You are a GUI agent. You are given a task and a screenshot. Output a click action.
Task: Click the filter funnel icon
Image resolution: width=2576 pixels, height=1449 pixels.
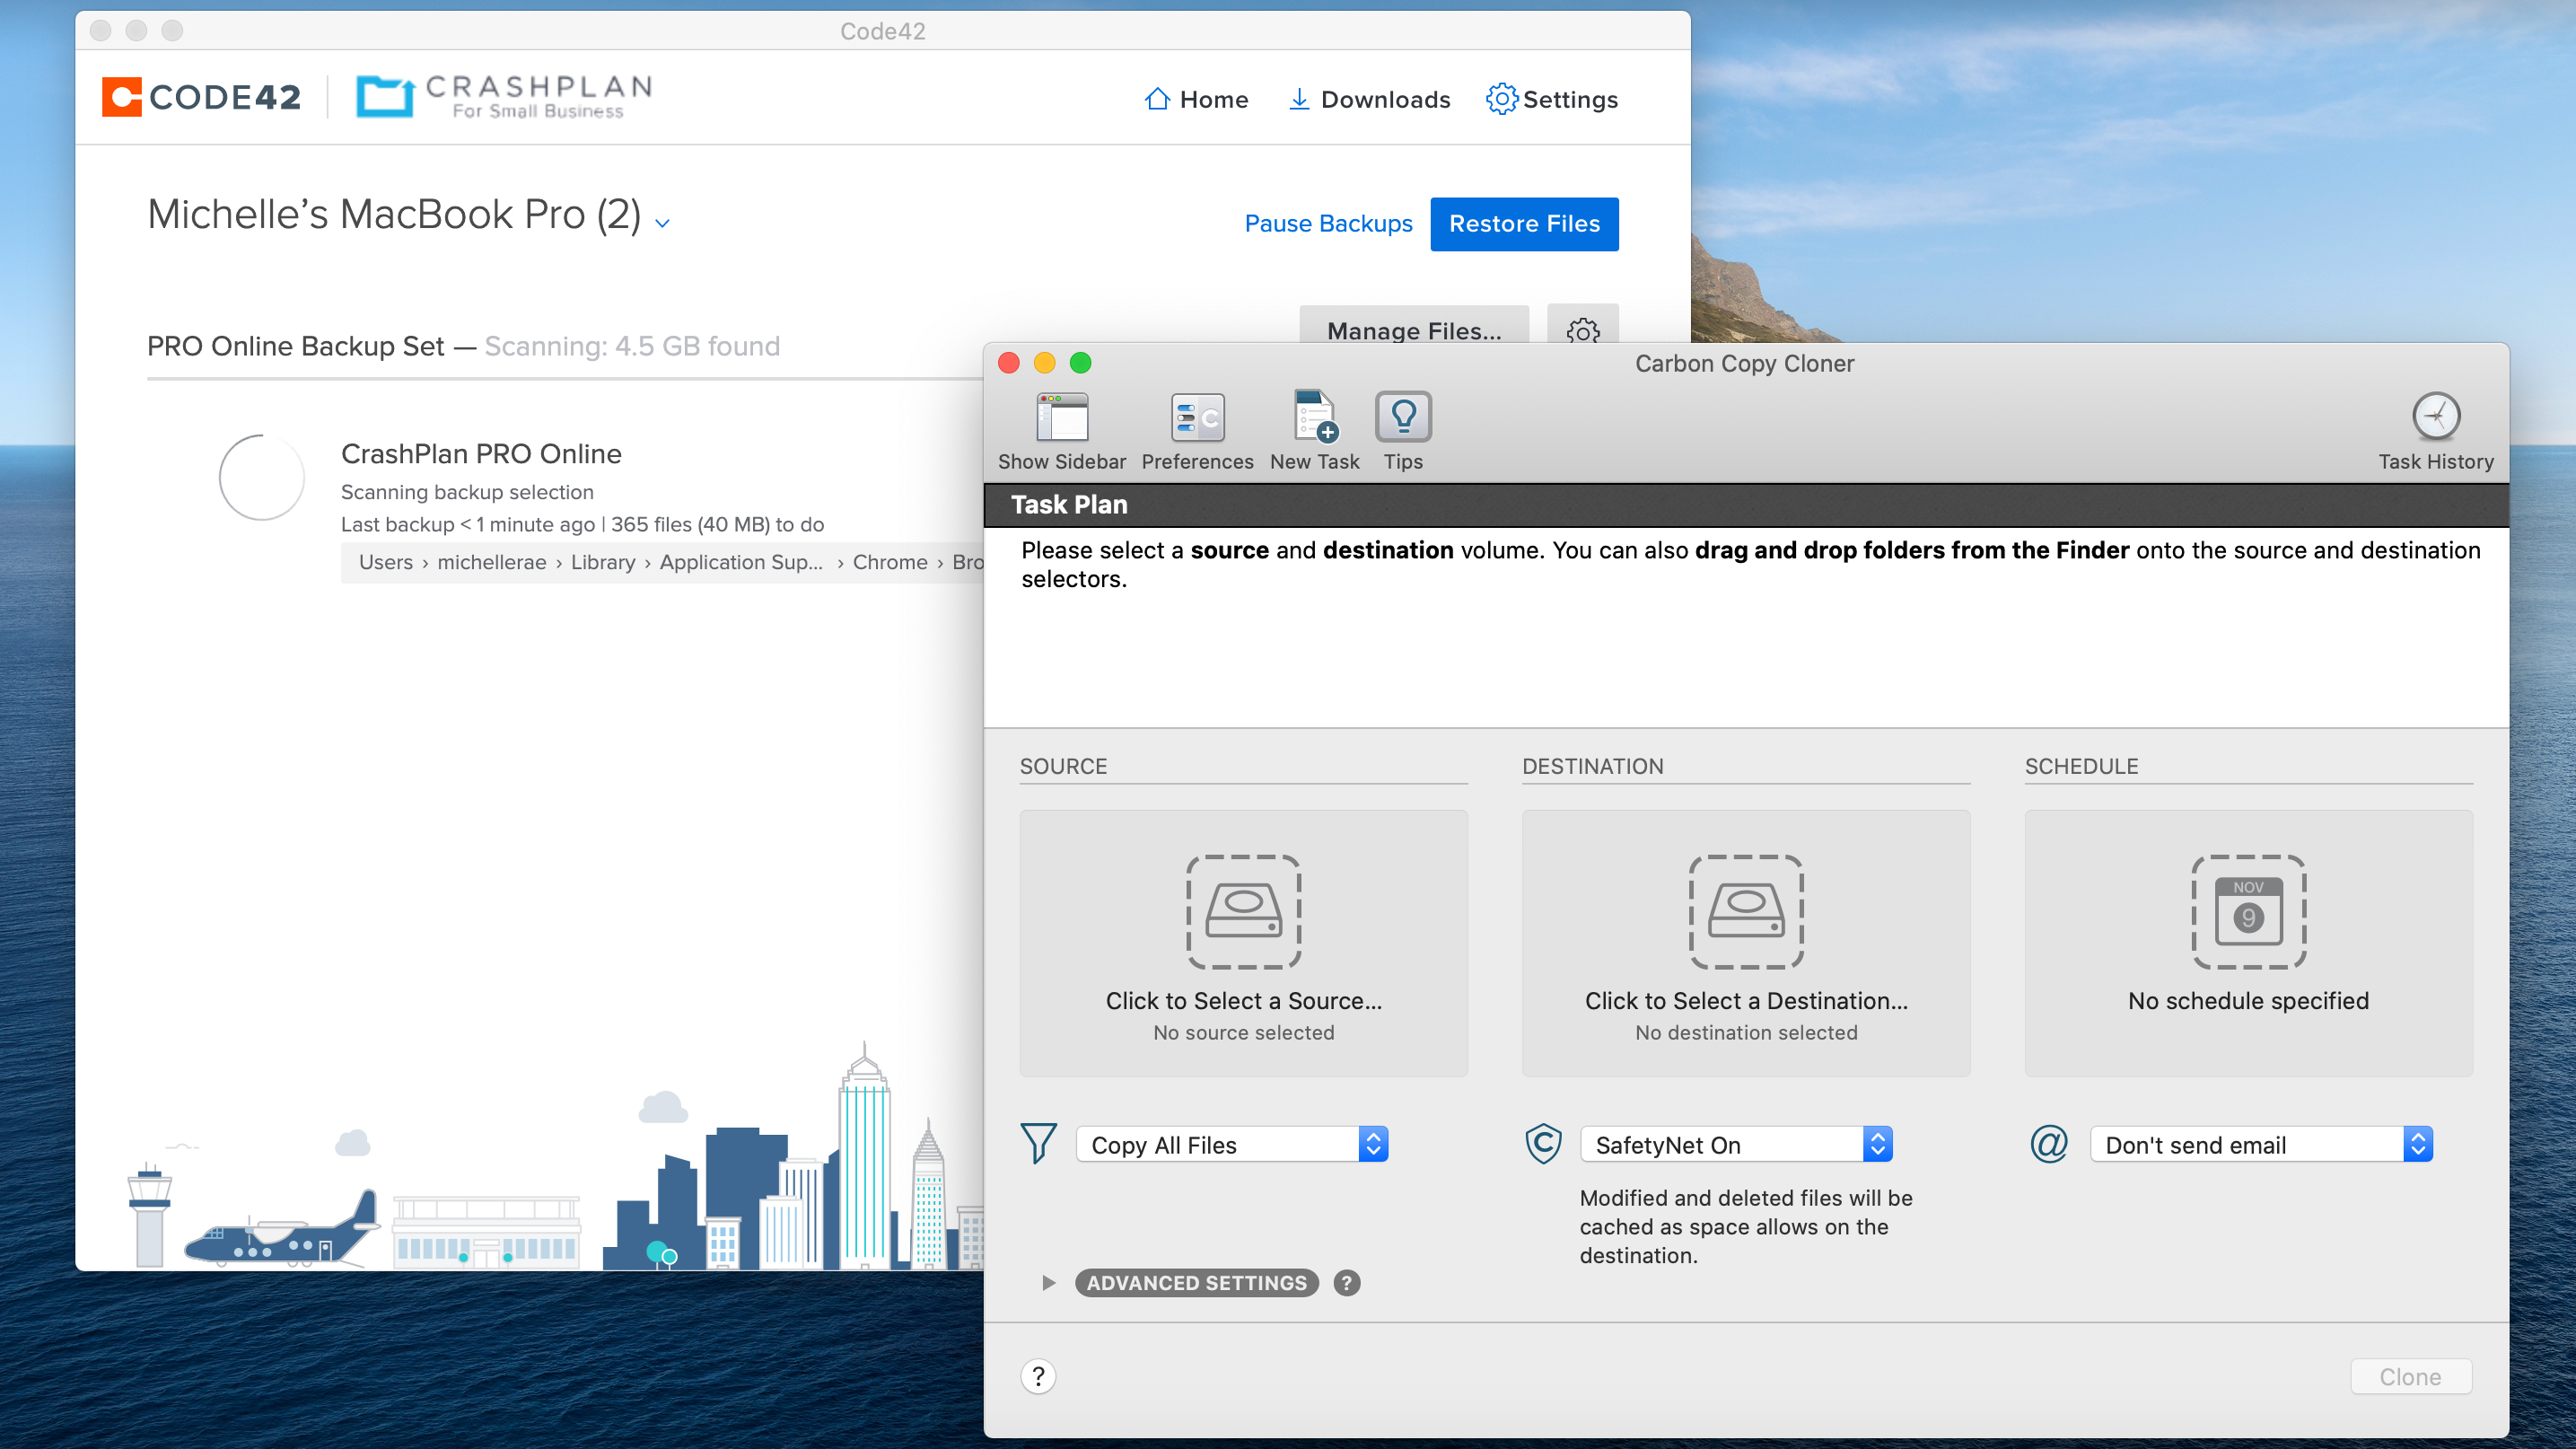coord(1038,1144)
